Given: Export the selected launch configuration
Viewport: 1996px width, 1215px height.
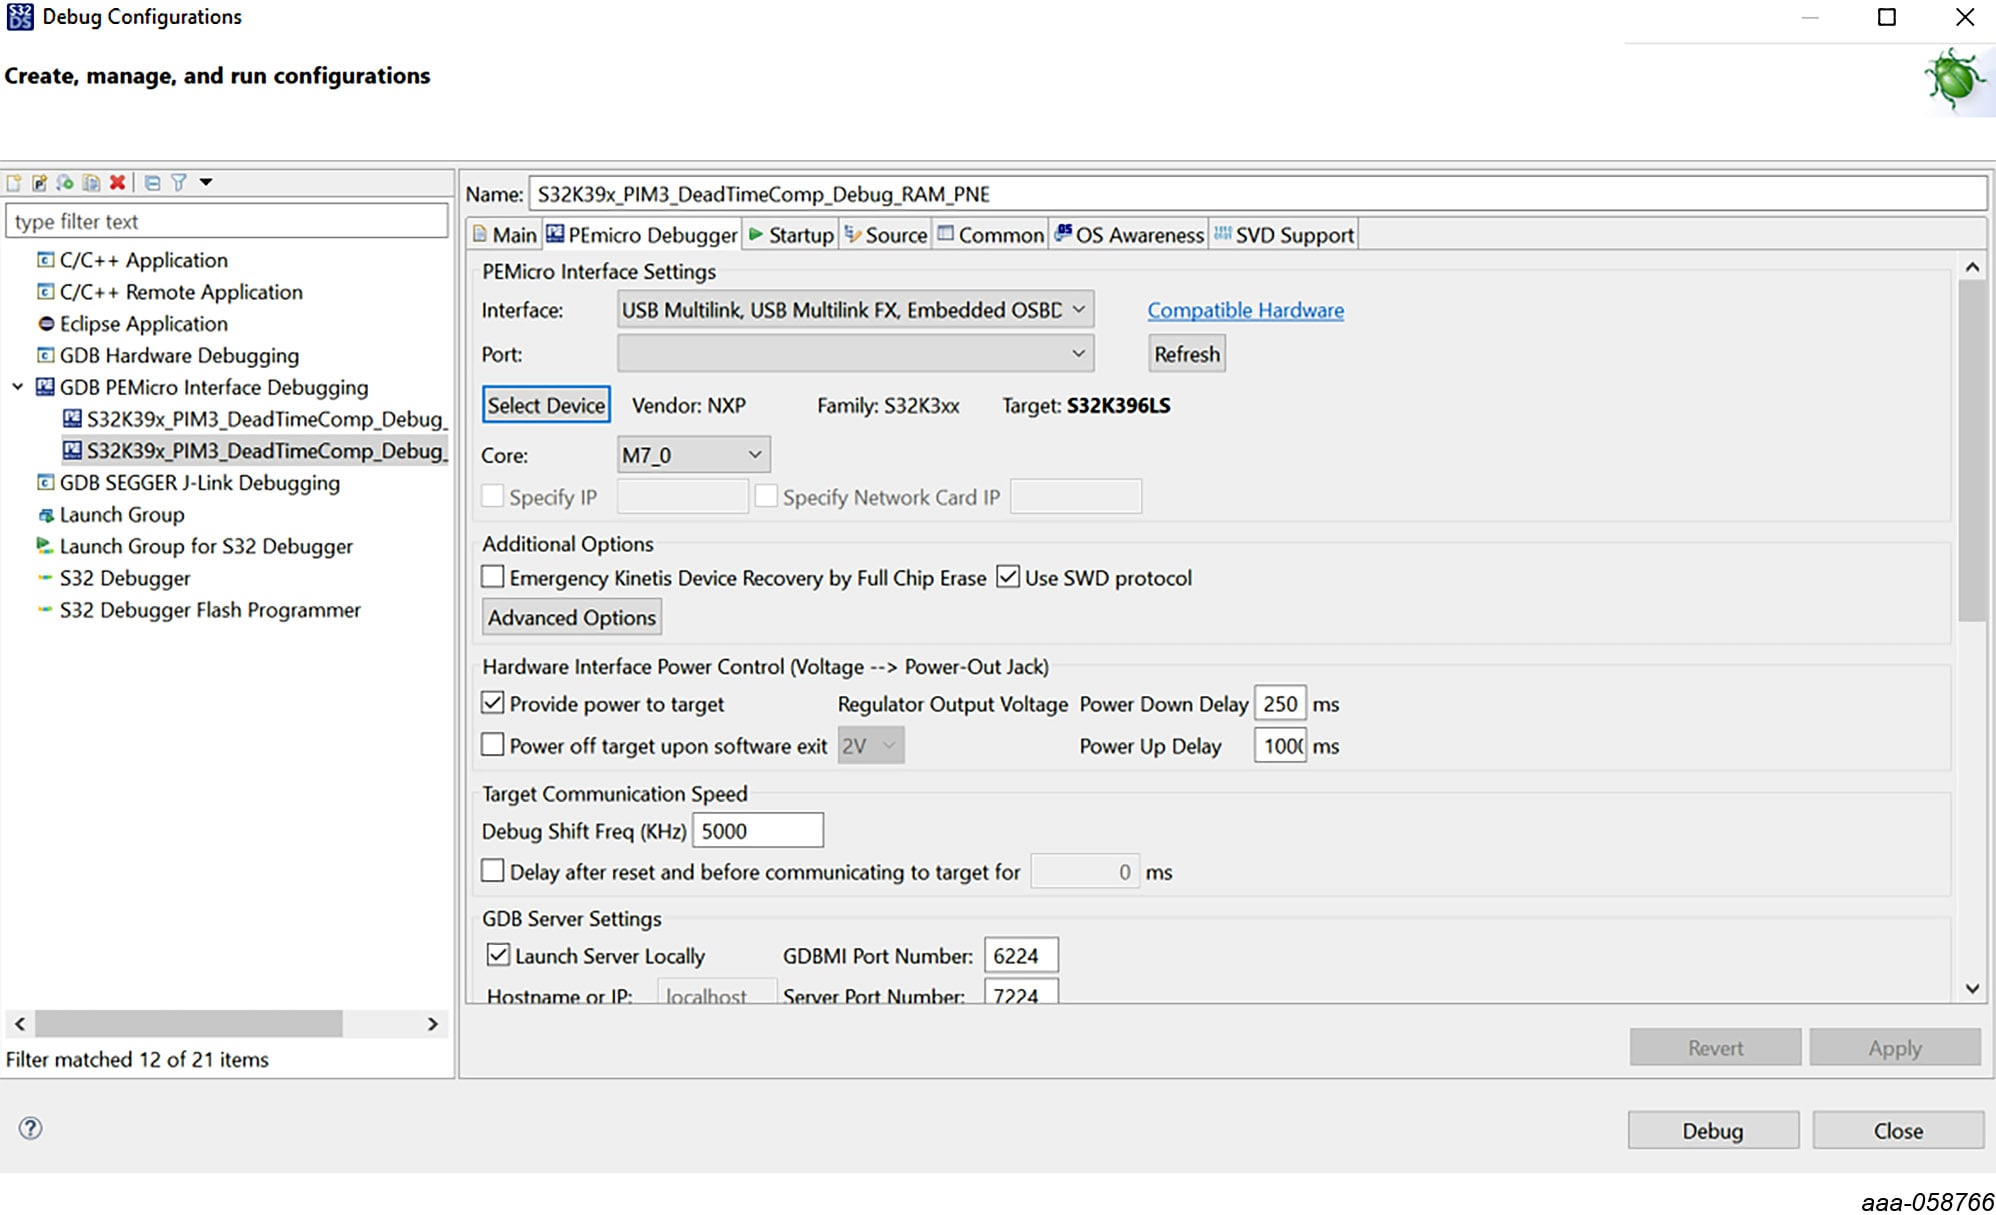Looking at the screenshot, I should pyautogui.click(x=64, y=182).
